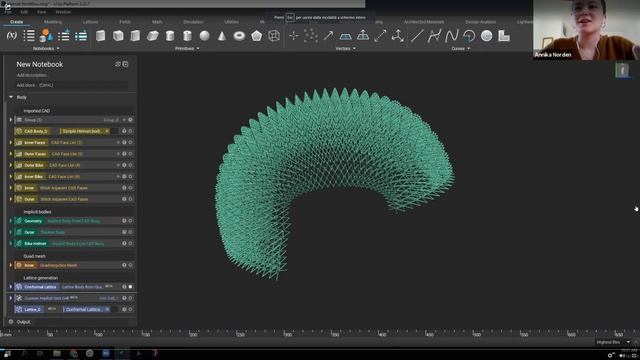Open the Vectors group dropdown
The height and width of the screenshot is (360, 640).
[345, 49]
